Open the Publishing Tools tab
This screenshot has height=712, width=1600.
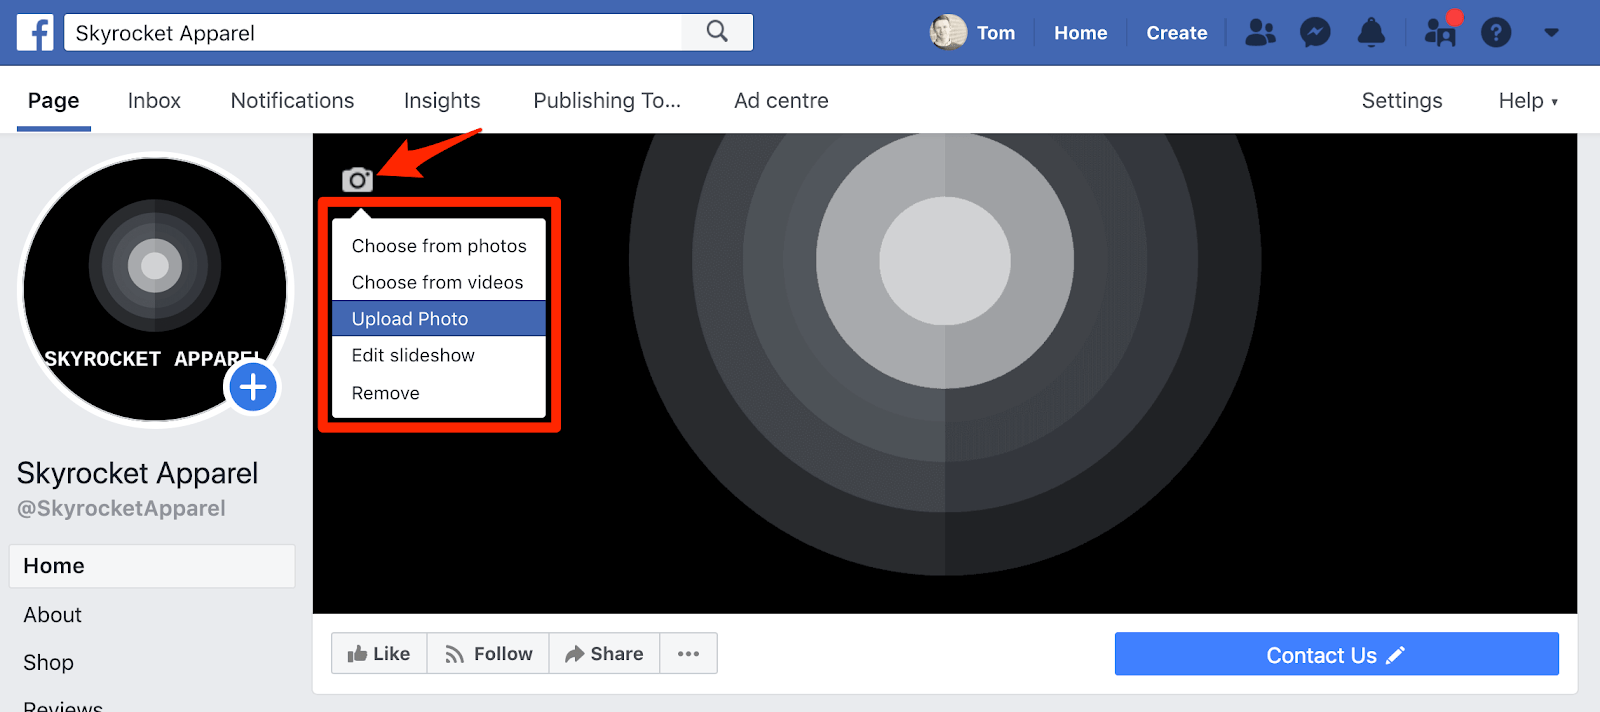click(x=607, y=100)
